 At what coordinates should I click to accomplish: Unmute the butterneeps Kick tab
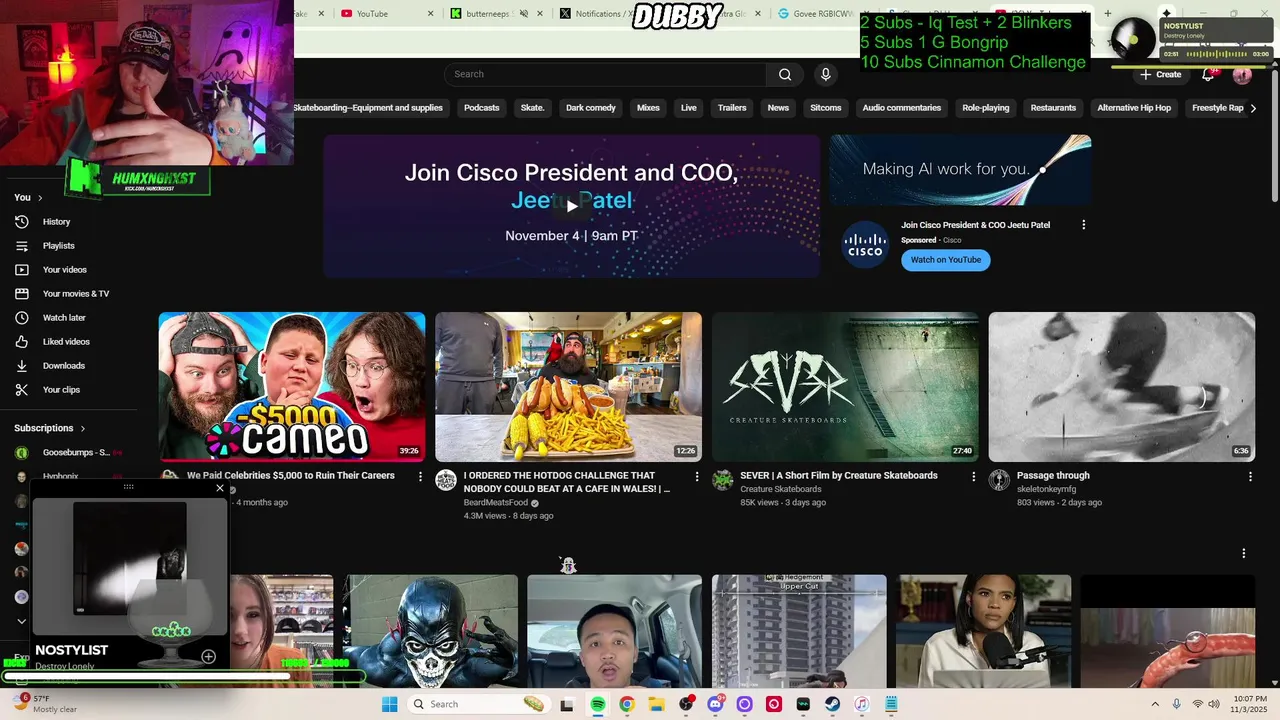[x=523, y=14]
